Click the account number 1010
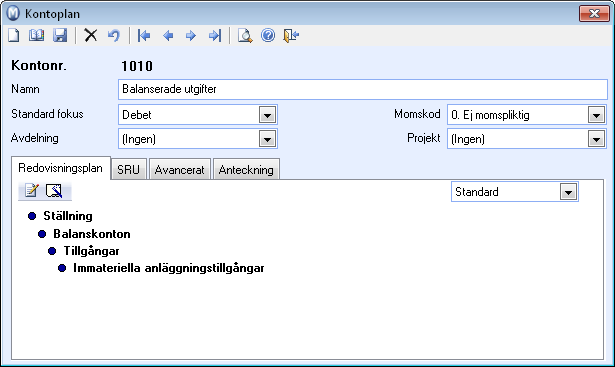 coord(137,66)
